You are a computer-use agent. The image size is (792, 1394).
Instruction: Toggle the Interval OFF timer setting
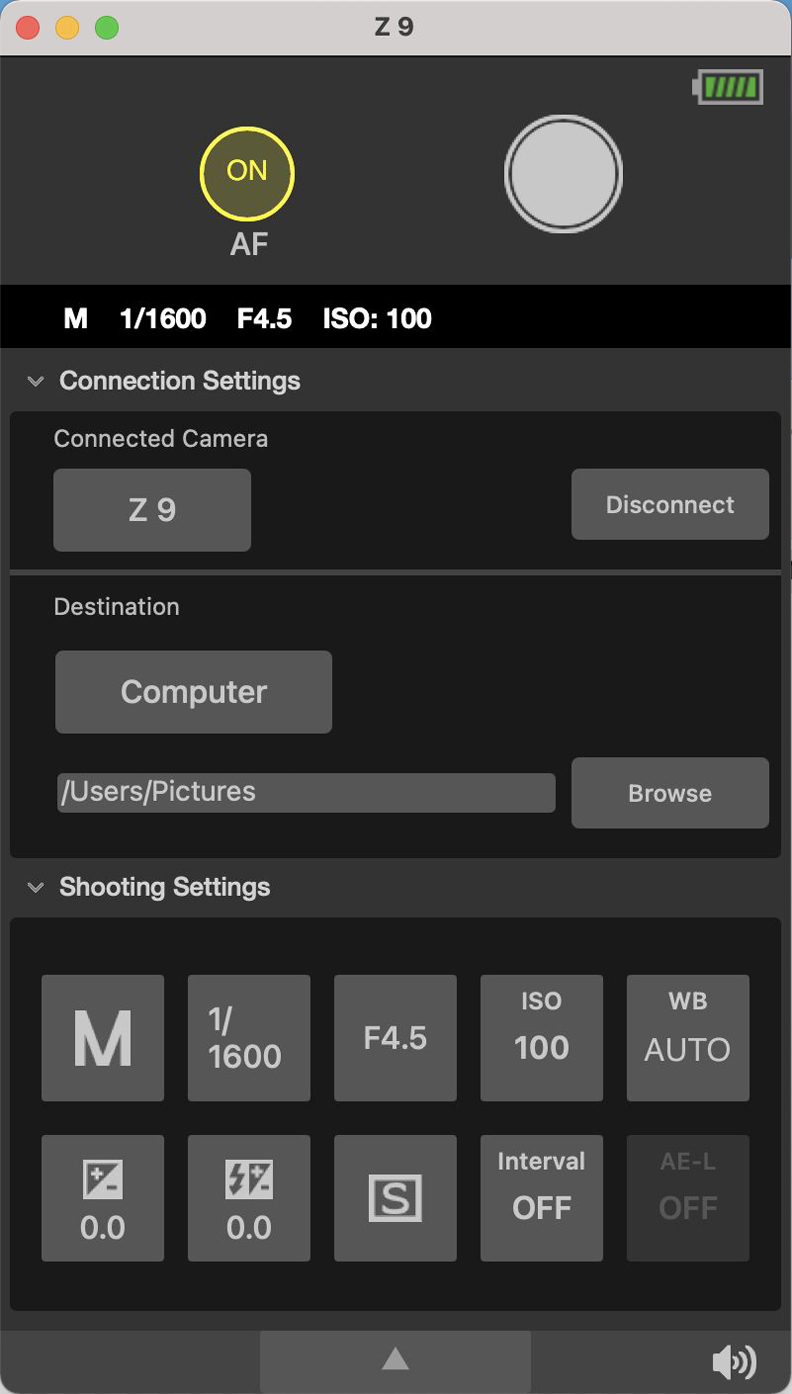(541, 1198)
